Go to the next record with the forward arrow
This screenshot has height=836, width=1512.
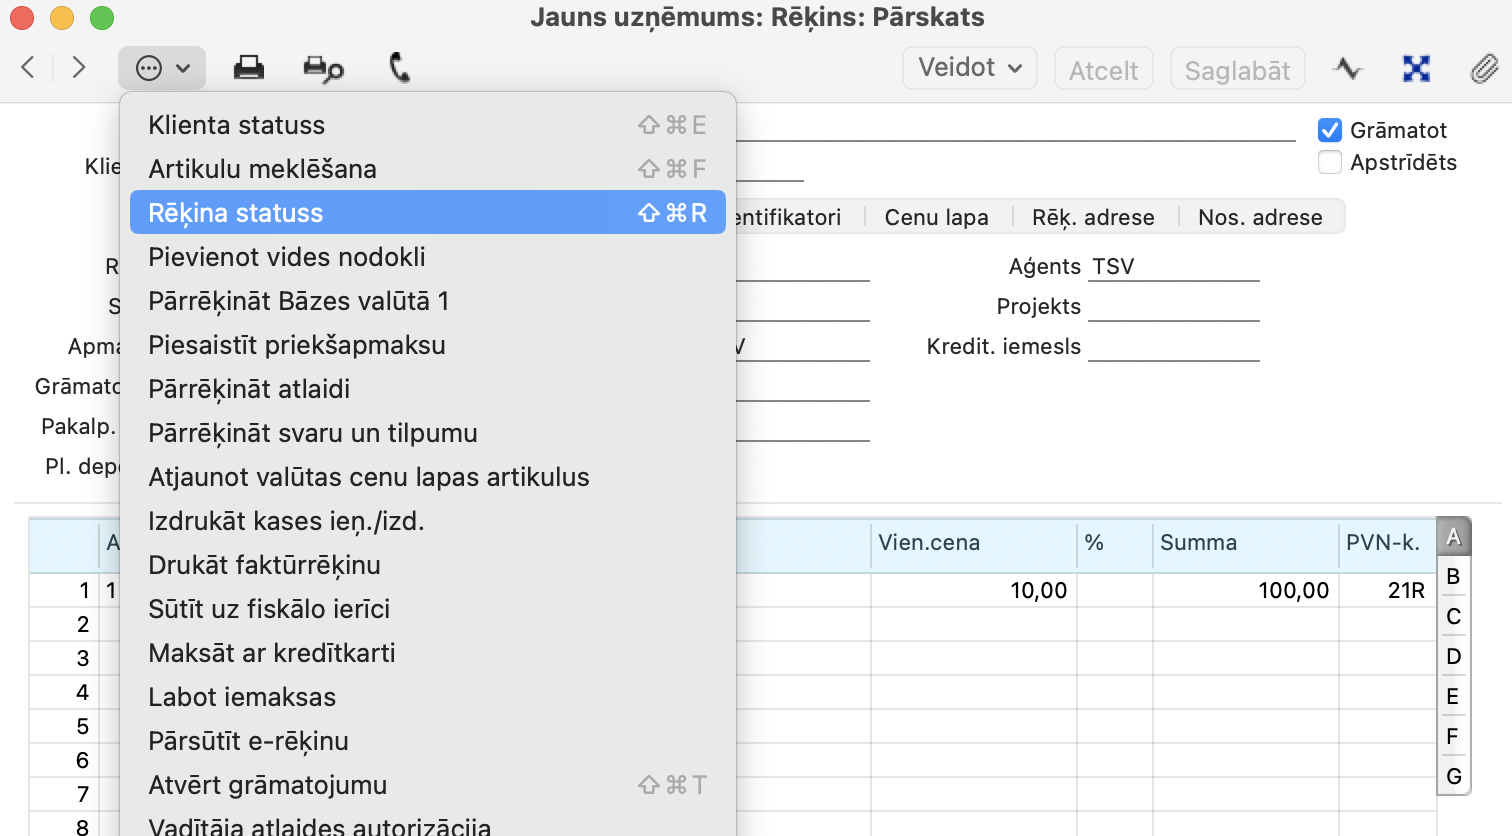79,68
